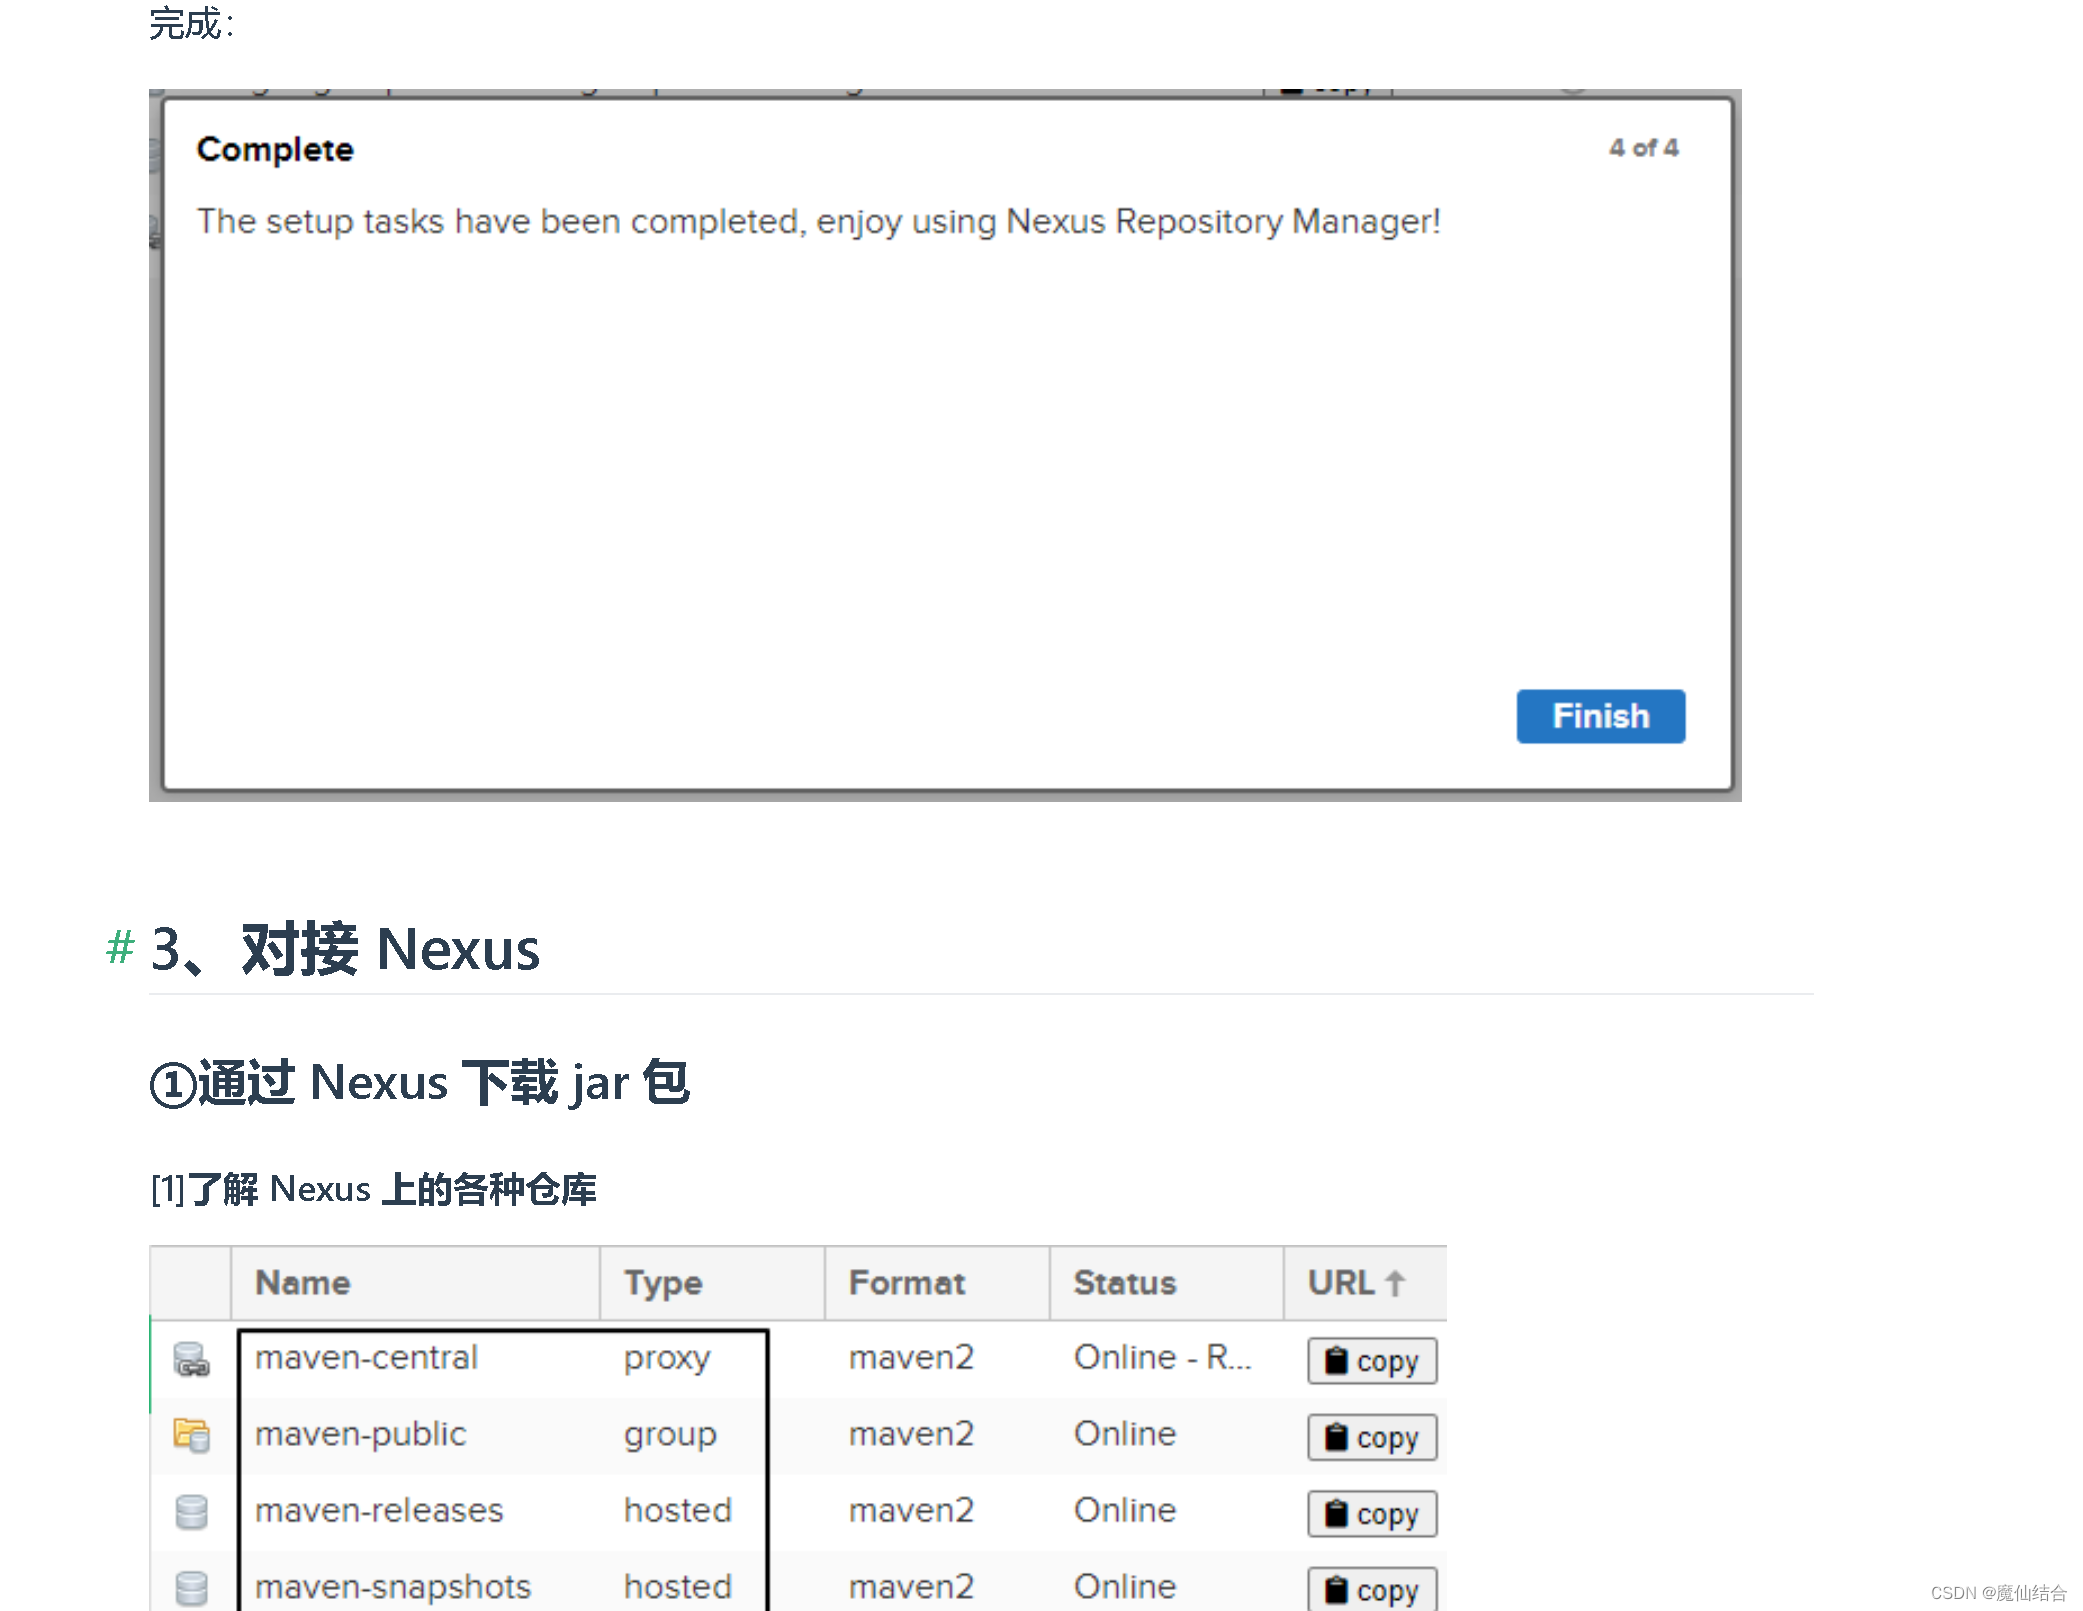This screenshot has height=1611, width=2083.
Task: Click the group type cell
Action: pos(670,1436)
